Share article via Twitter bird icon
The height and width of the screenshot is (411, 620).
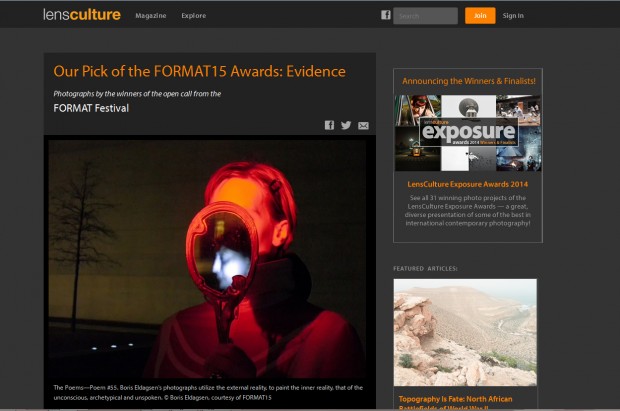(346, 125)
